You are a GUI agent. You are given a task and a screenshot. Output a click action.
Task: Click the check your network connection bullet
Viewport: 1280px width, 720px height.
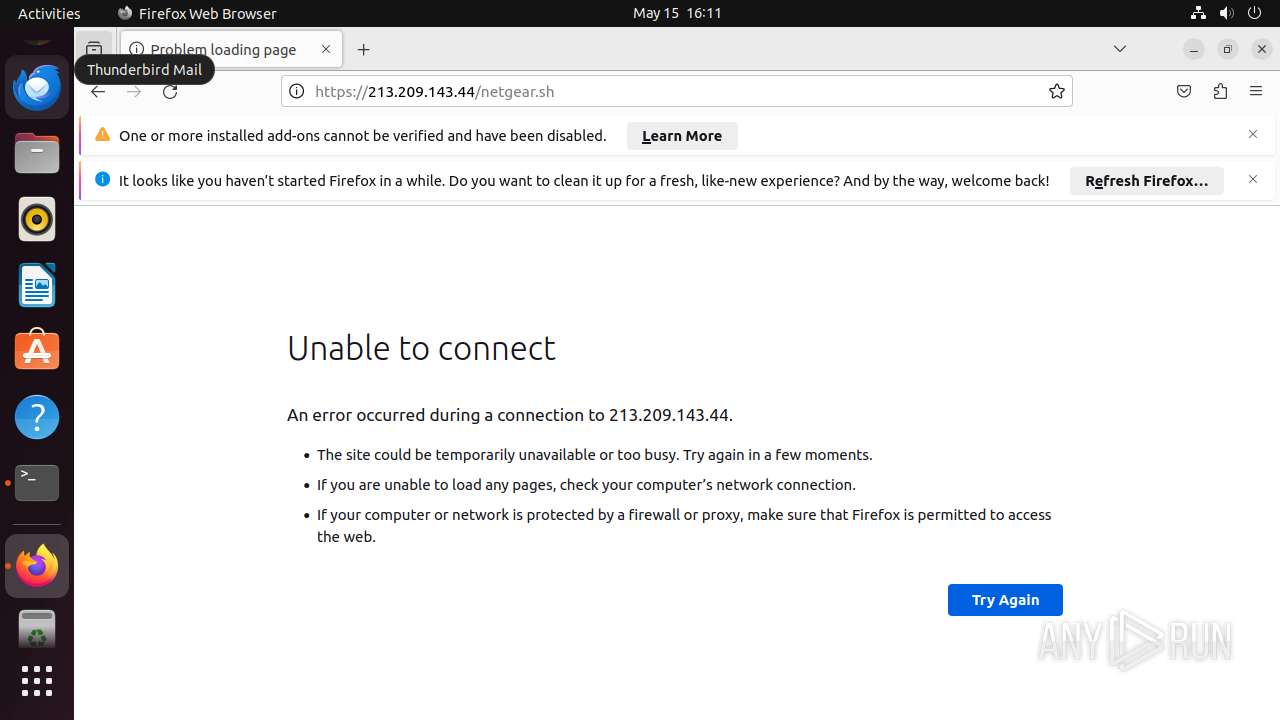click(586, 485)
